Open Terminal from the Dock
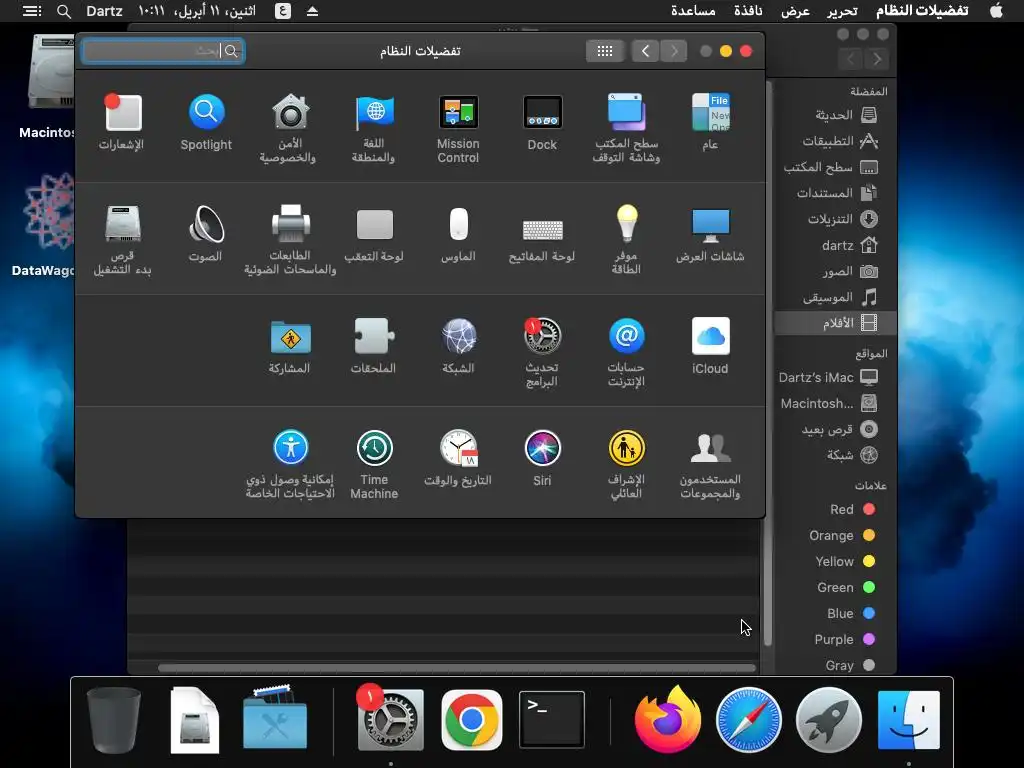The image size is (1024, 768). tap(552, 720)
